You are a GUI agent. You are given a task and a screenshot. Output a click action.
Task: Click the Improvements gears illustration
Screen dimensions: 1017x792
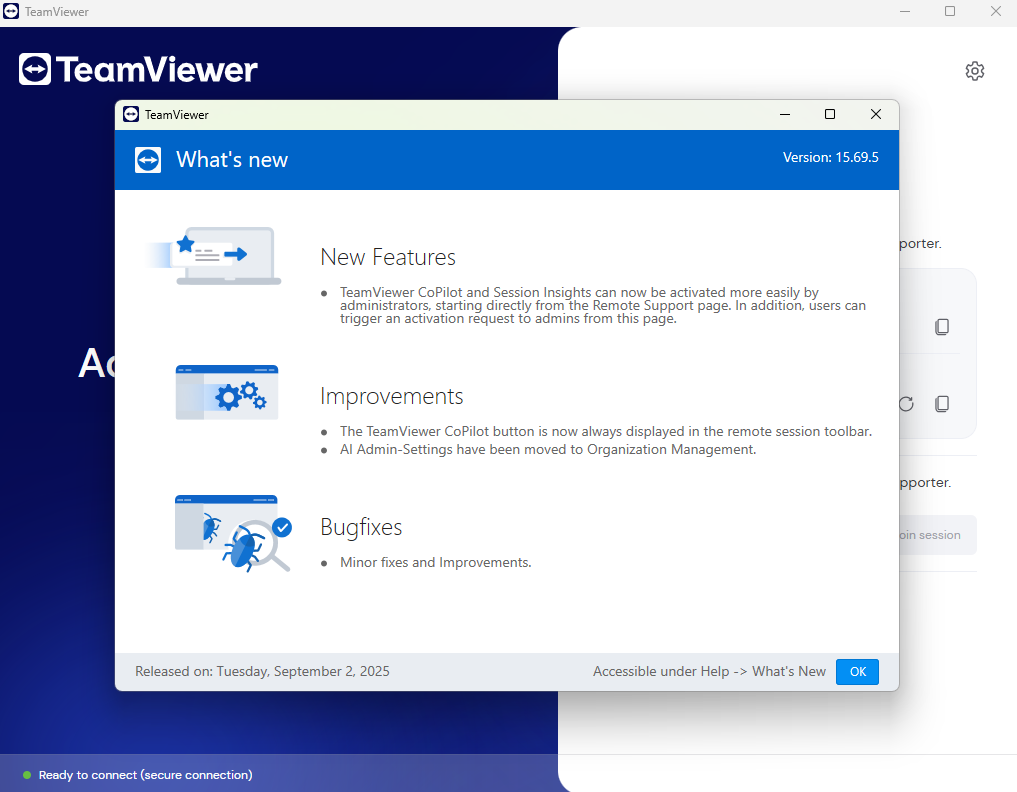227,392
